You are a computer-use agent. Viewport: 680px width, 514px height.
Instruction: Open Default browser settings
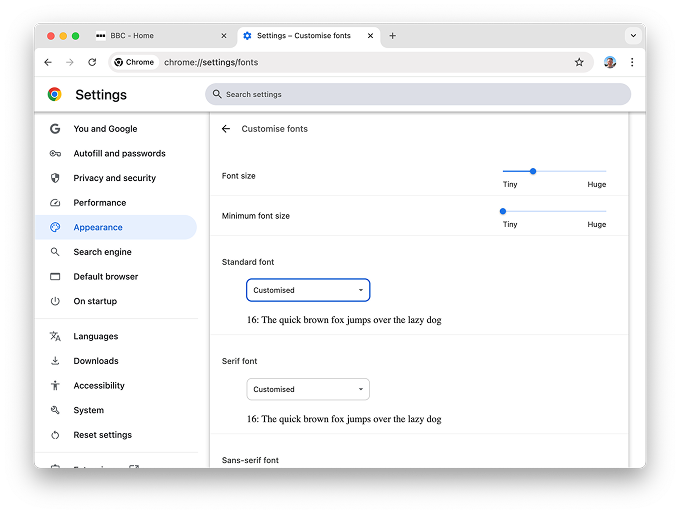pos(116,277)
